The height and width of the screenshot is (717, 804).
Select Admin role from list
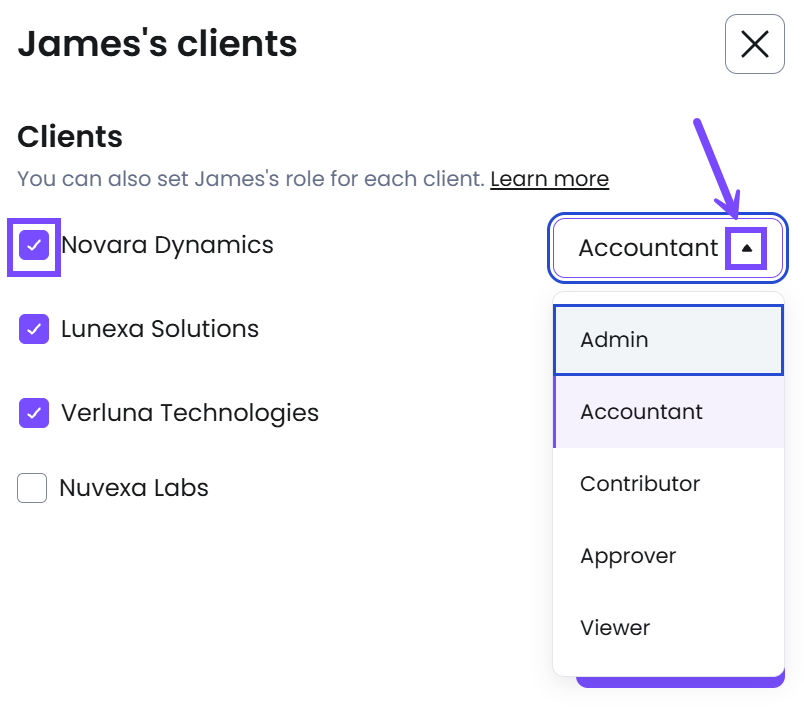(x=669, y=340)
